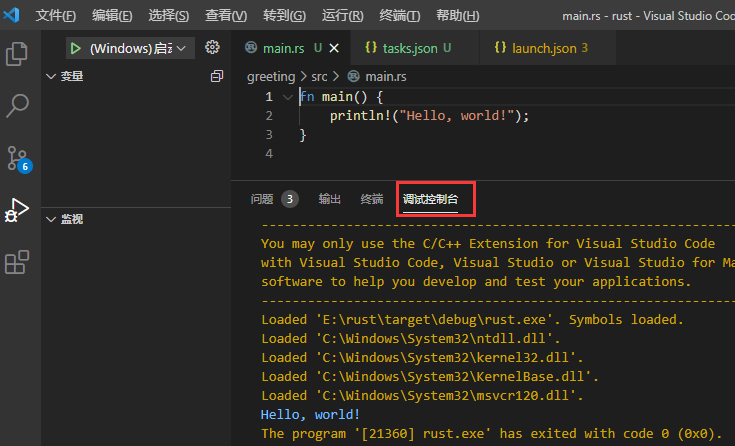Click the collapse all icon in 变量 section
Image resolution: width=735 pixels, height=446 pixels.
[x=217, y=77]
